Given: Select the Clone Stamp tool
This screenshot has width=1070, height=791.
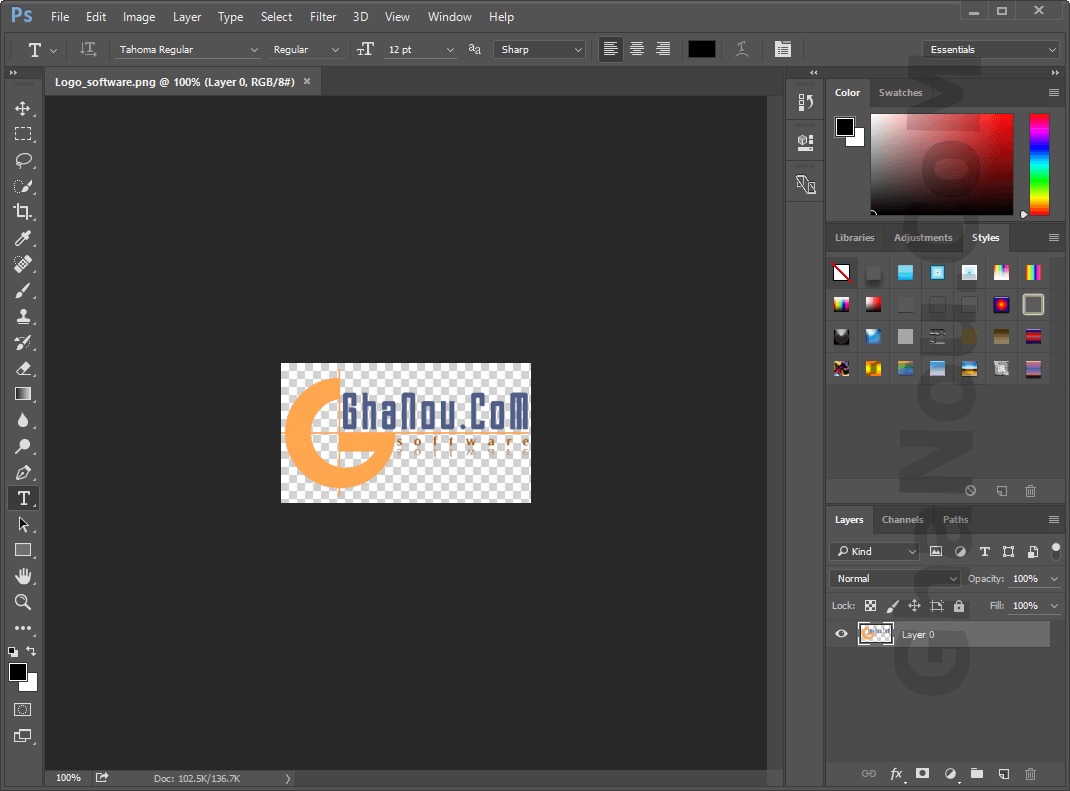Looking at the screenshot, I should pyautogui.click(x=23, y=317).
